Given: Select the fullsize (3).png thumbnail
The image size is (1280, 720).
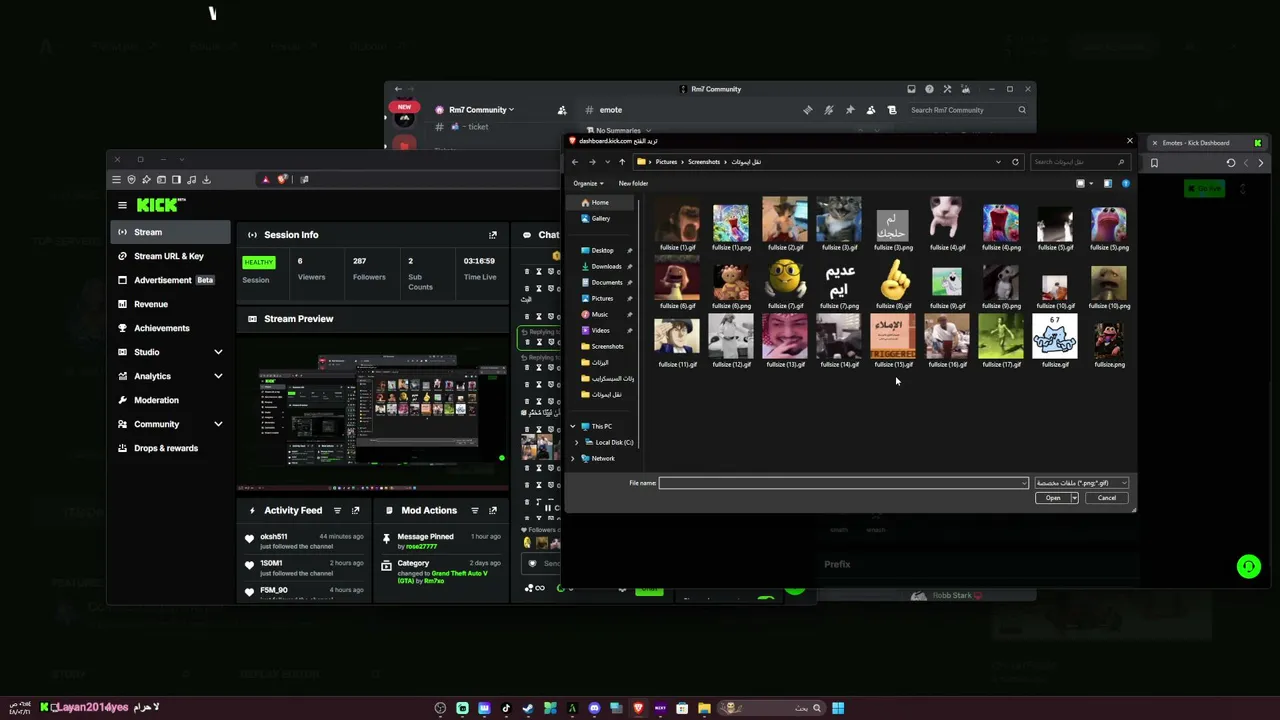Looking at the screenshot, I should click(x=893, y=228).
